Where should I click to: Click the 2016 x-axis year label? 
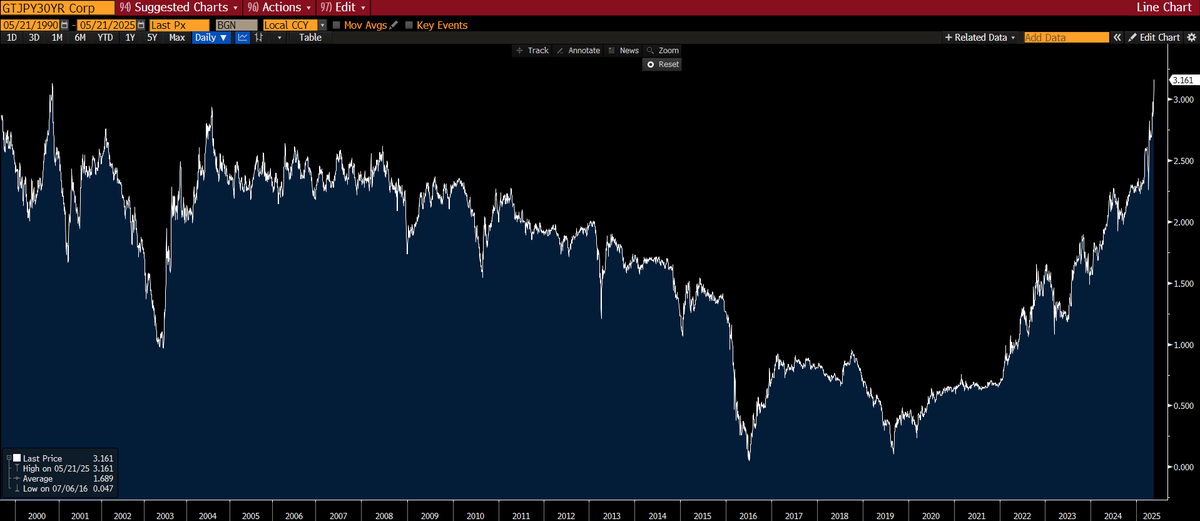(x=747, y=515)
